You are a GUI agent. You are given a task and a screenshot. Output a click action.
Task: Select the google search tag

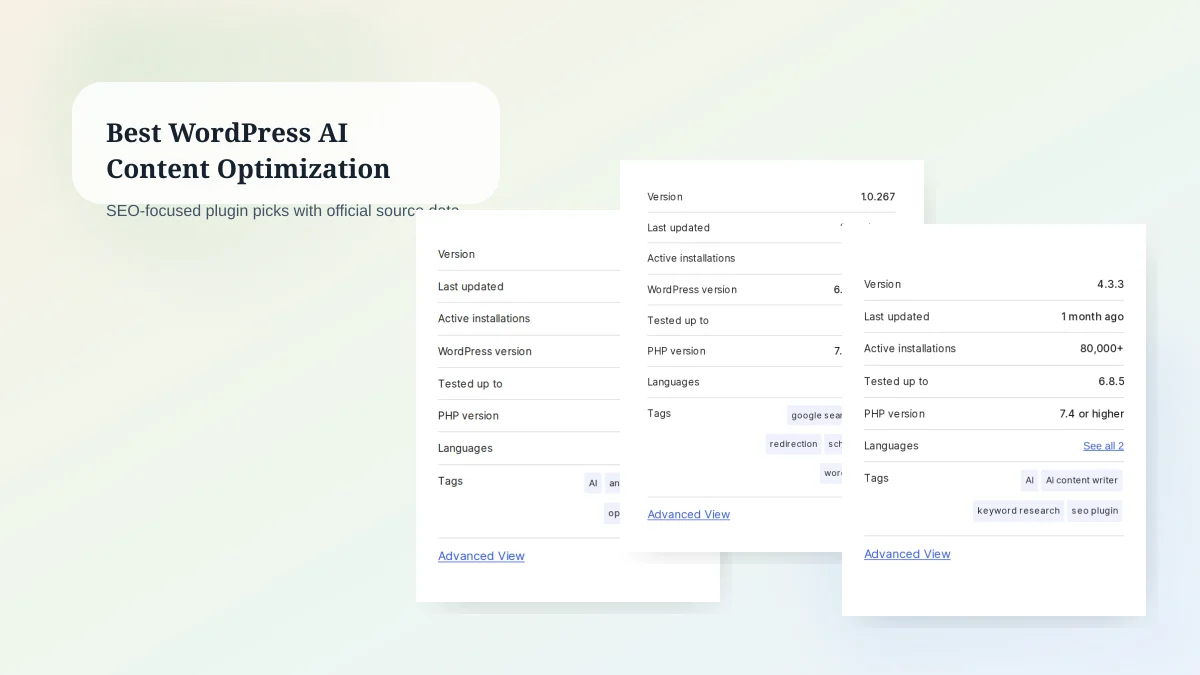click(x=815, y=415)
